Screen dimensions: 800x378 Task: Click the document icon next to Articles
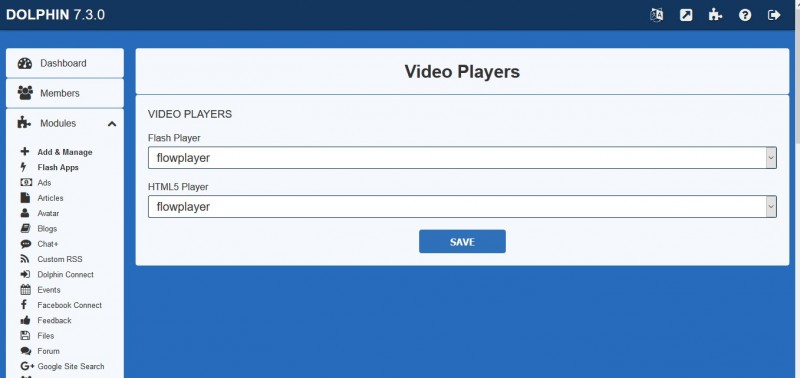click(x=25, y=197)
